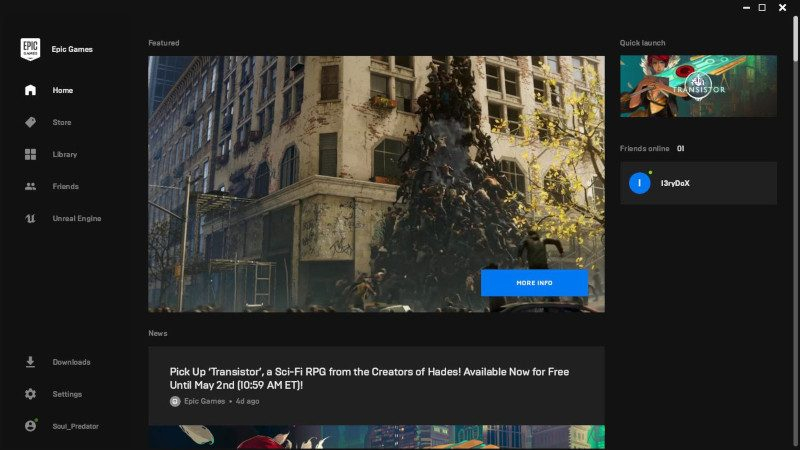Click the featured zombie game banner image
The width and height of the screenshot is (800, 450).
pos(377,184)
